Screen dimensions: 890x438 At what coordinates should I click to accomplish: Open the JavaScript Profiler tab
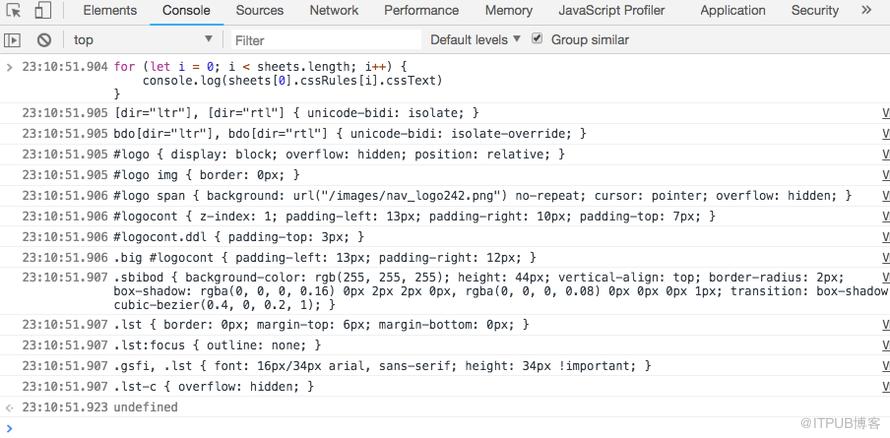click(611, 11)
